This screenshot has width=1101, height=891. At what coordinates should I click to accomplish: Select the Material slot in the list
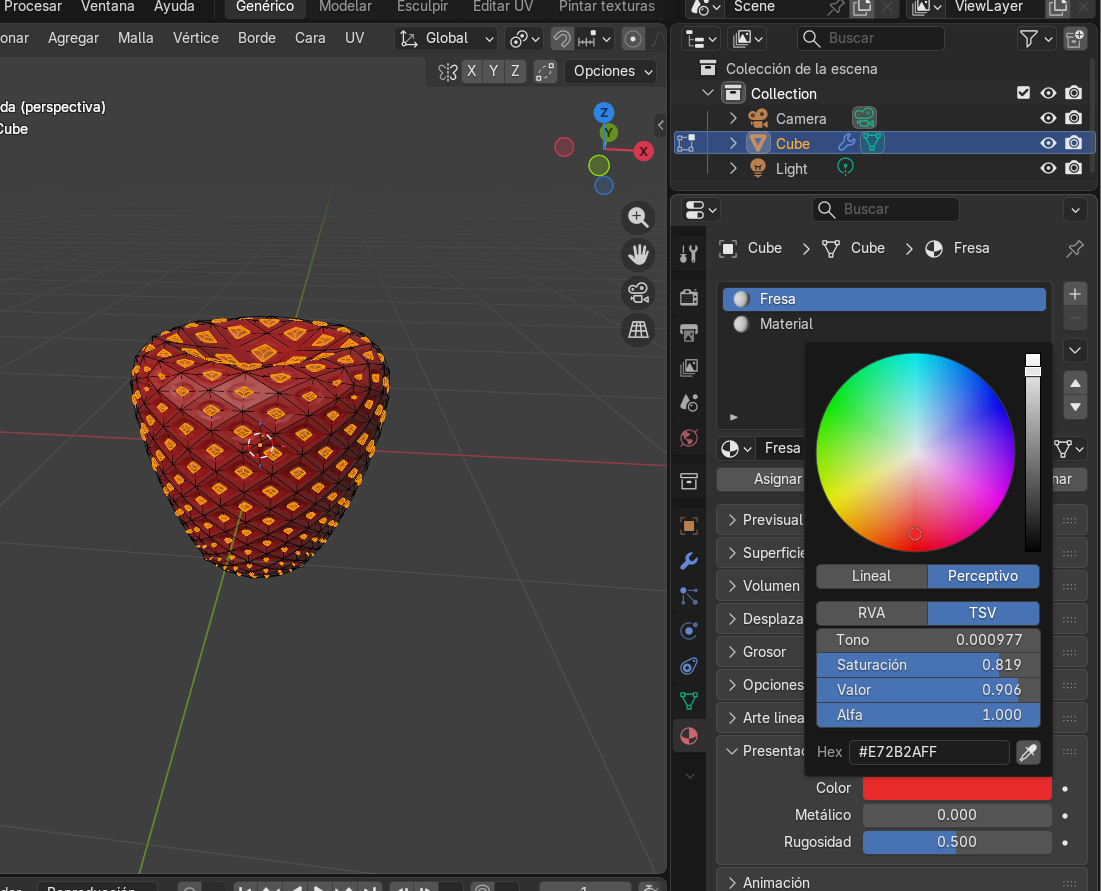click(x=786, y=324)
